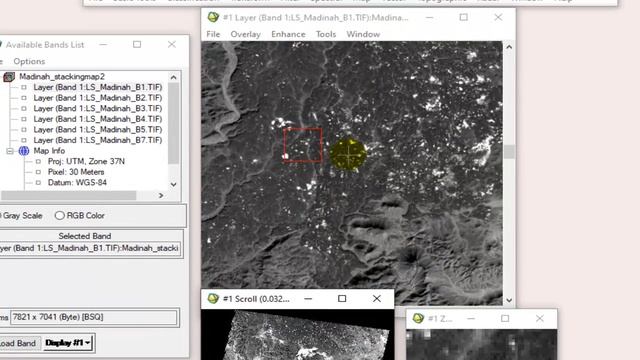Click scroll up arrow of image display window
This screenshot has width=640, height=360.
click(x=509, y=47)
